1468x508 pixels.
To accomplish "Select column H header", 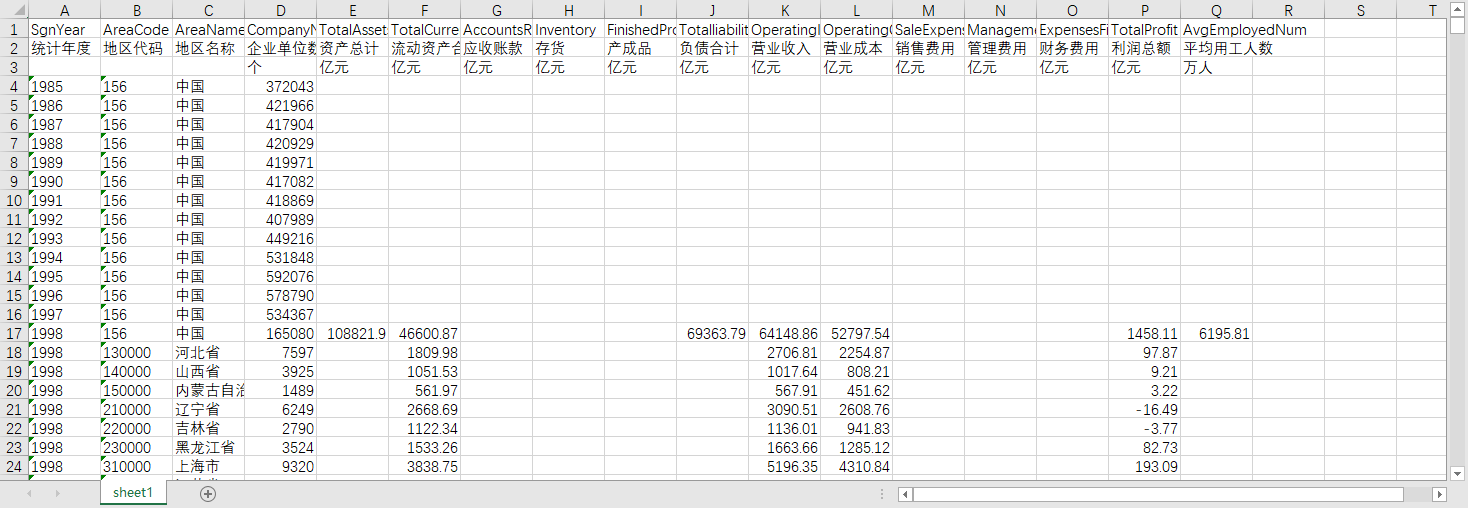I will tap(569, 10).
